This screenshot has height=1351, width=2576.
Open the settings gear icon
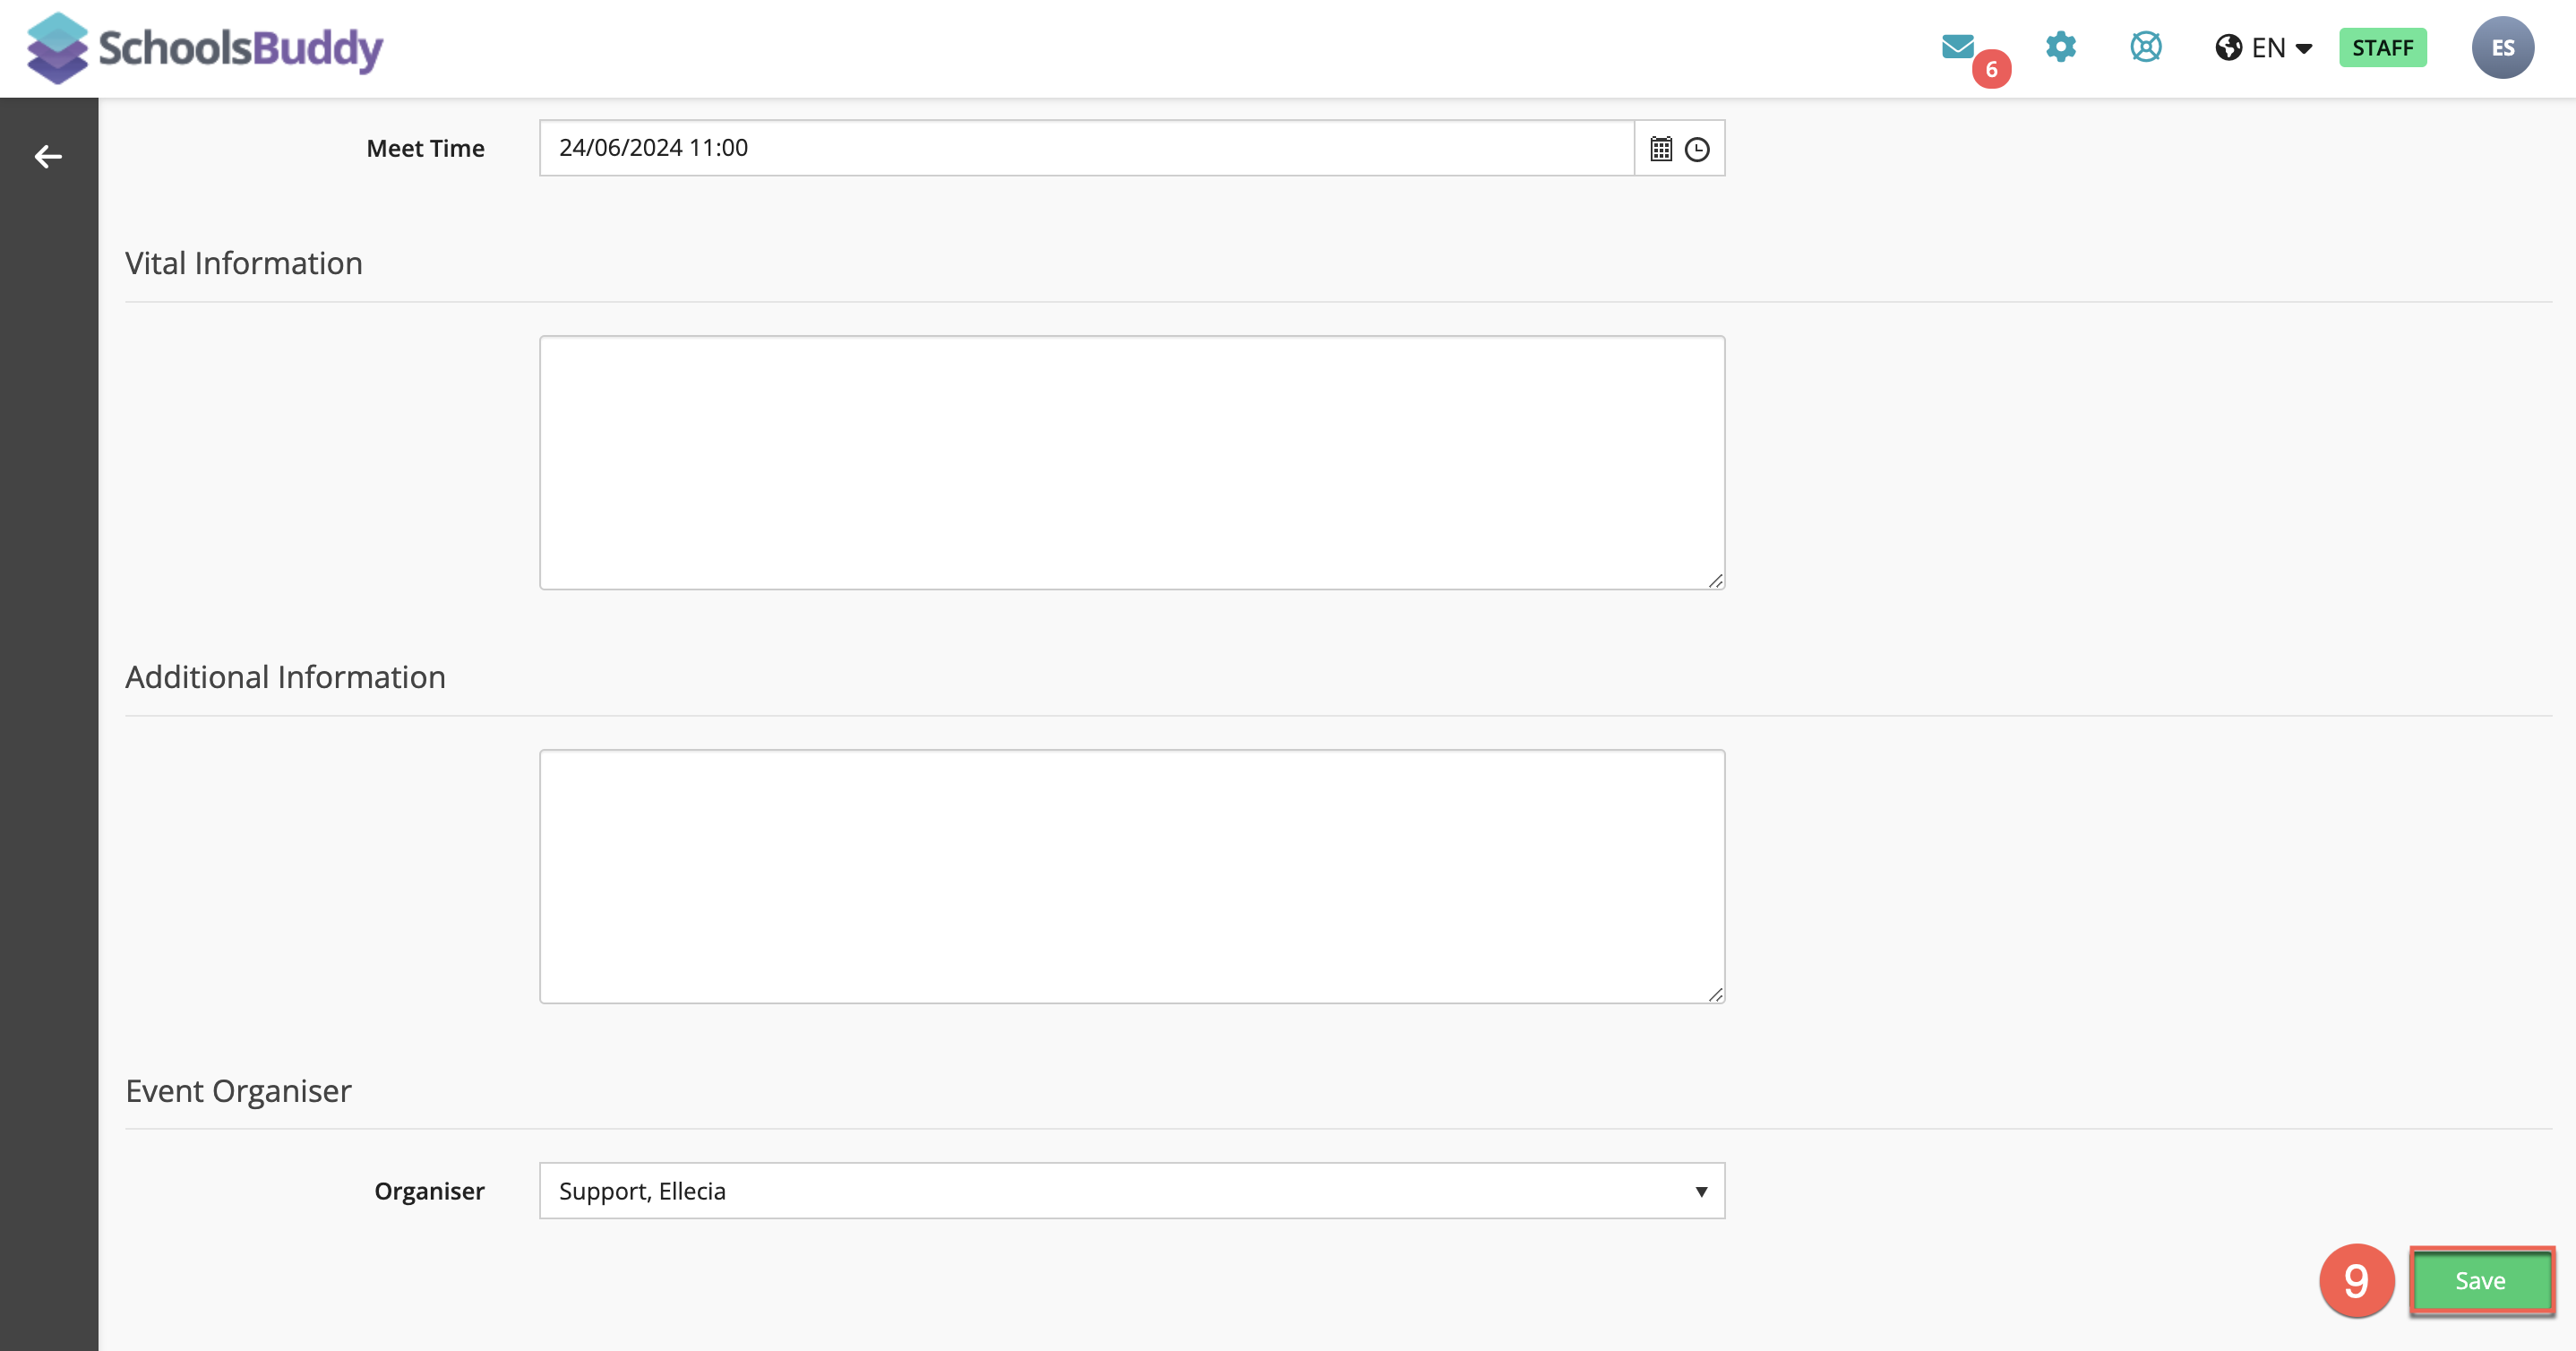pyautogui.click(x=2060, y=47)
